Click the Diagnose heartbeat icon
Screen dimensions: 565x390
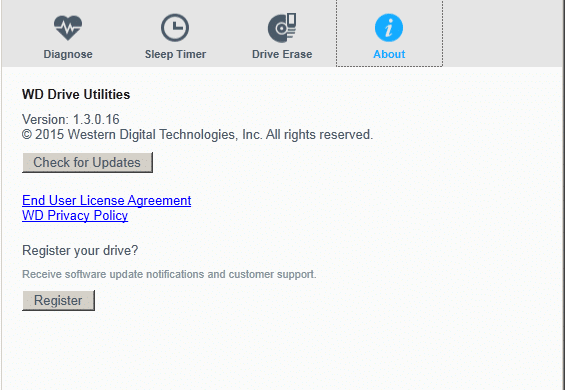coord(68,28)
